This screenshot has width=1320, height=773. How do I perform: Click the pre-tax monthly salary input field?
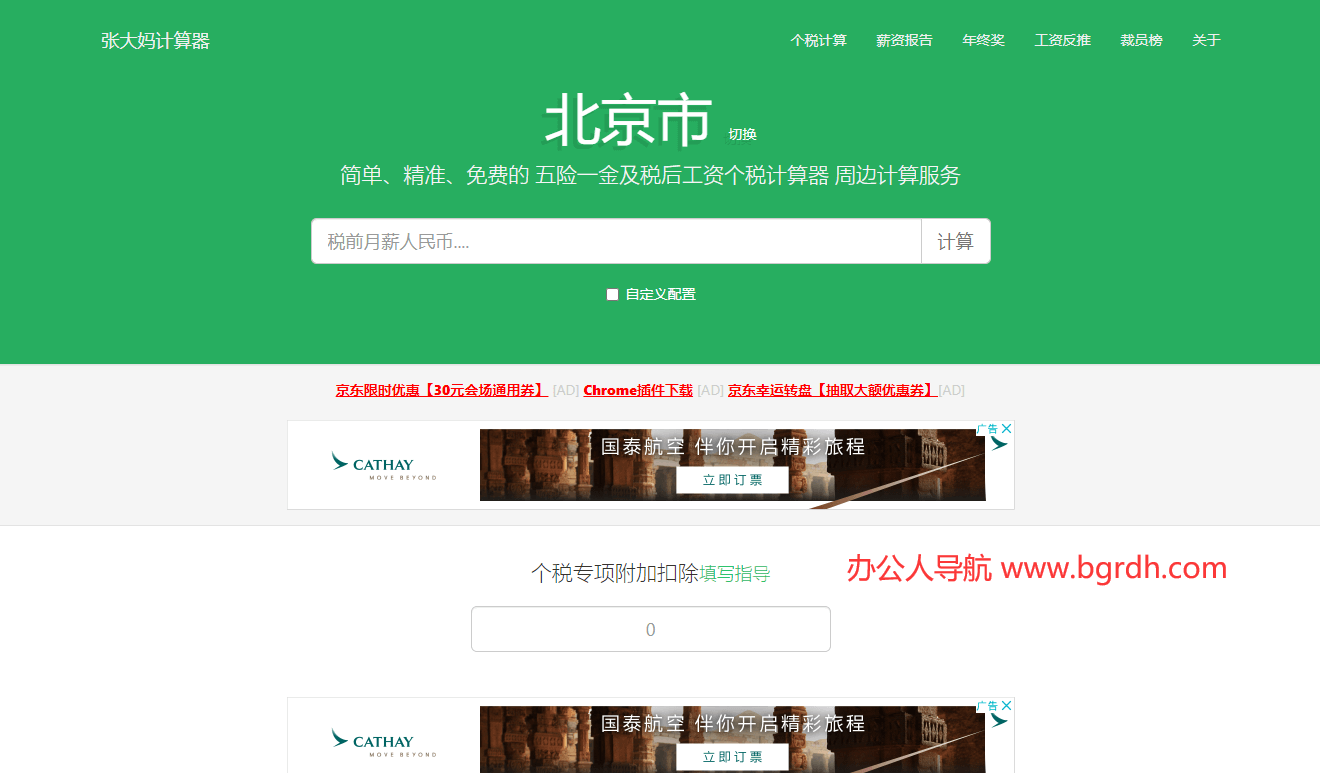(x=615, y=240)
